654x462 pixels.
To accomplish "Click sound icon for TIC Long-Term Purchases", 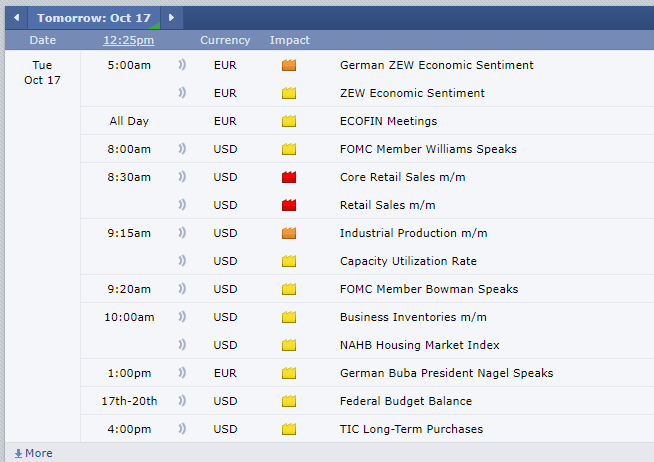I will coord(183,429).
